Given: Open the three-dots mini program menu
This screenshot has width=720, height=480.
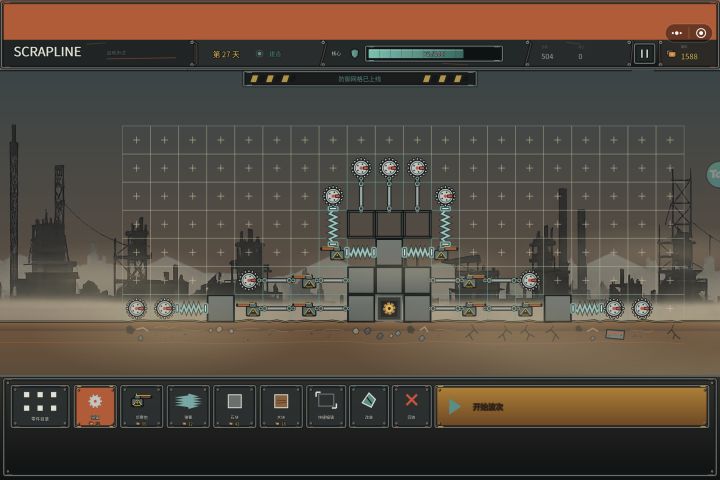Looking at the screenshot, I should pyautogui.click(x=677, y=33).
